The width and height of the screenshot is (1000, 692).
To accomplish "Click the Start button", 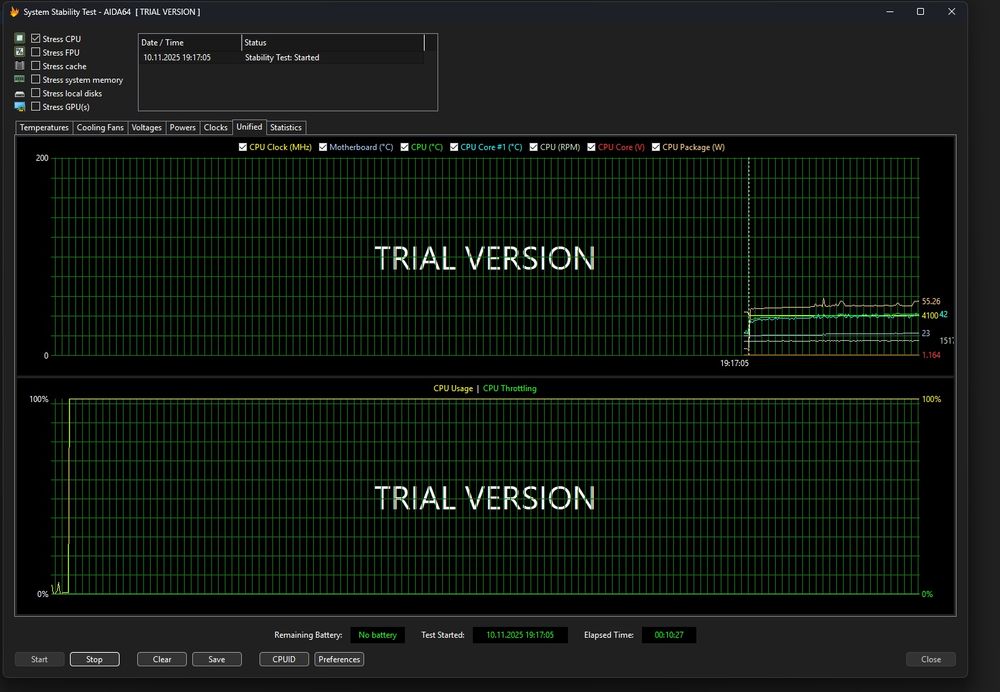I will coord(40,659).
